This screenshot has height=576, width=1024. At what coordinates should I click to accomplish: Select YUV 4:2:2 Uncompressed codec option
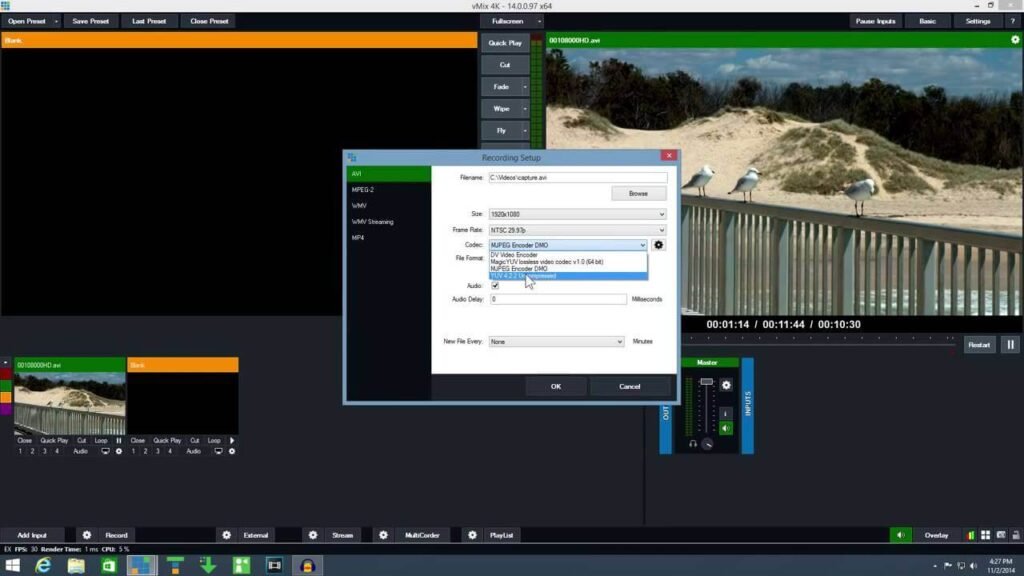click(x=568, y=276)
